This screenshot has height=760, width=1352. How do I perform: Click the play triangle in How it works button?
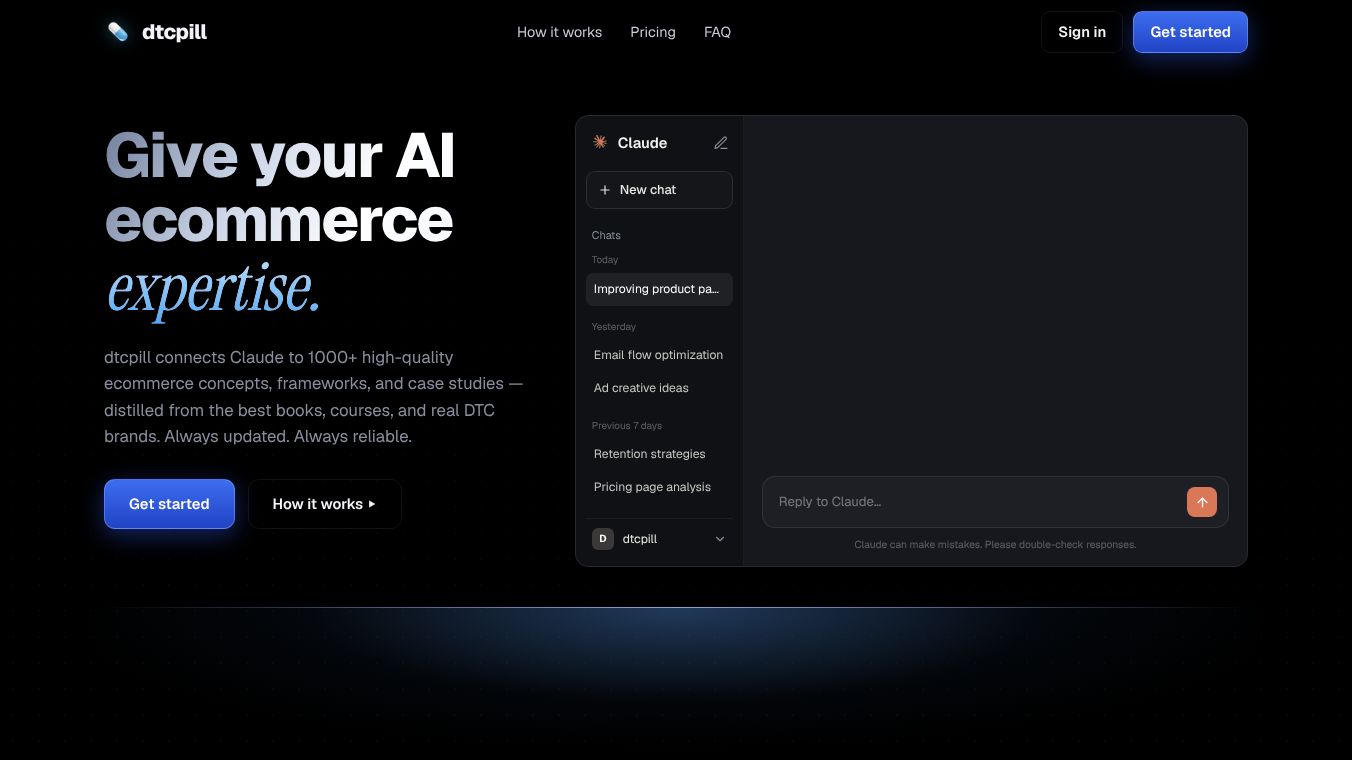372,504
